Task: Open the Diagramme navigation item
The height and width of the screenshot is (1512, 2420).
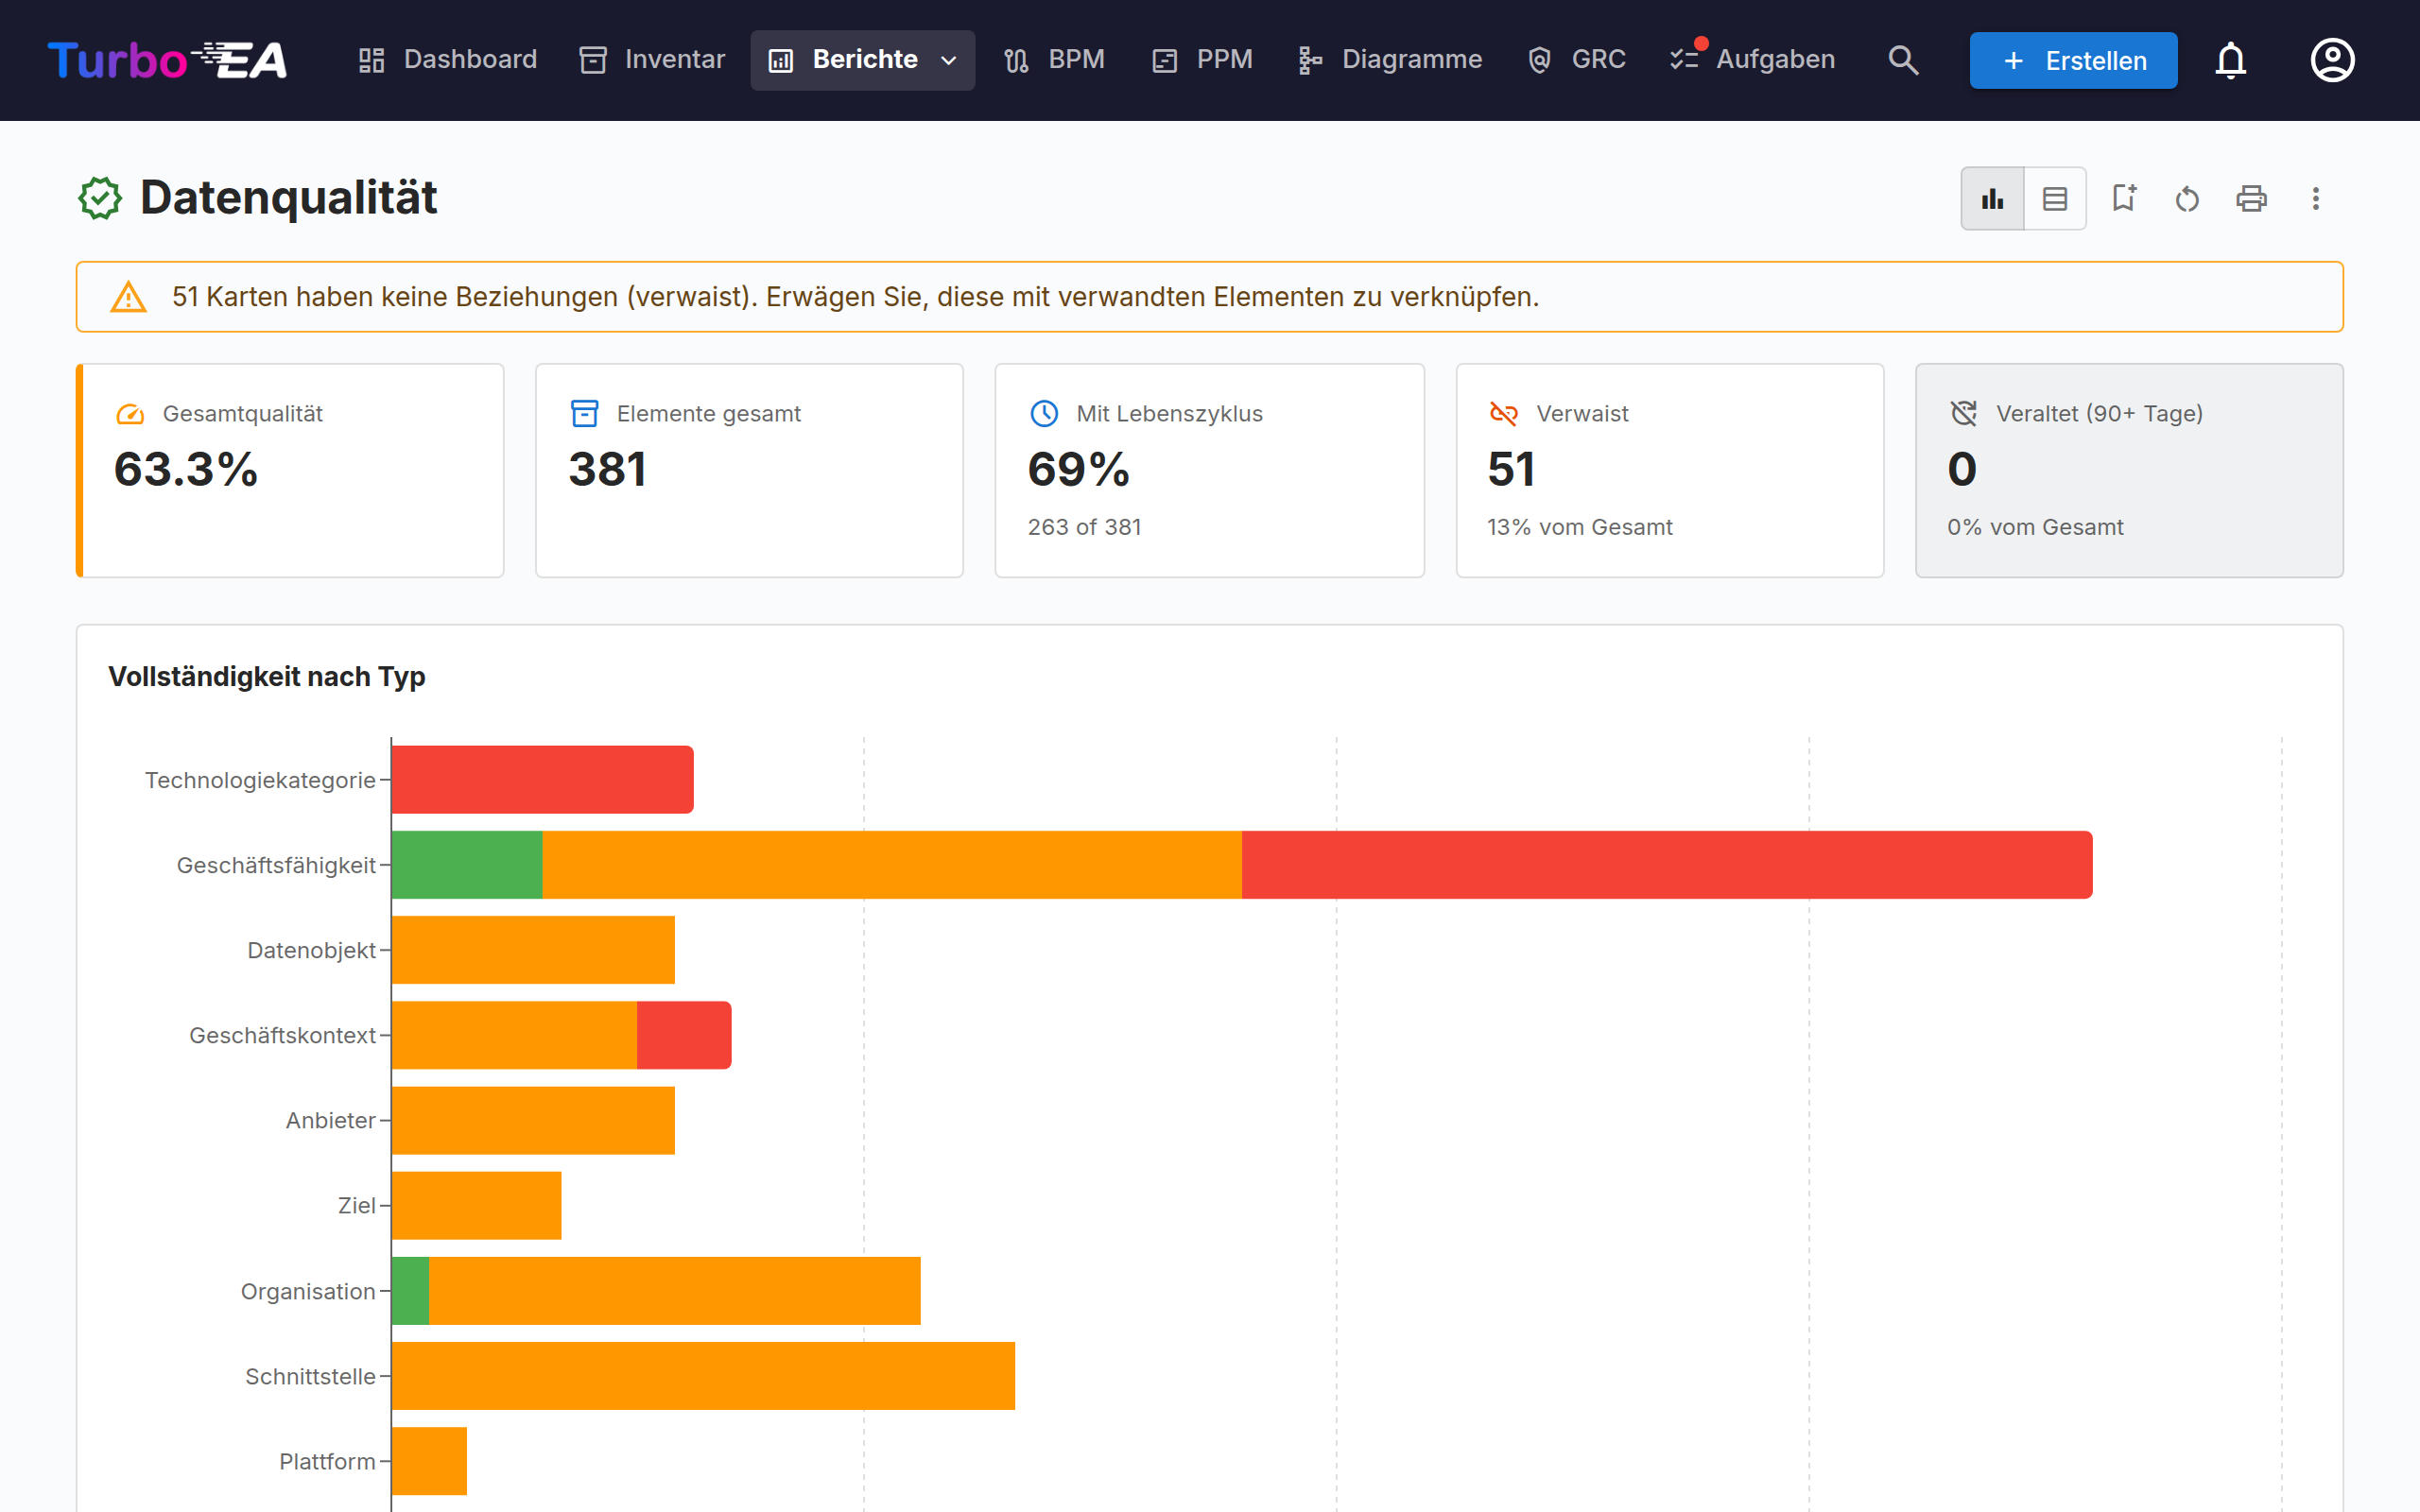Action: point(1390,60)
